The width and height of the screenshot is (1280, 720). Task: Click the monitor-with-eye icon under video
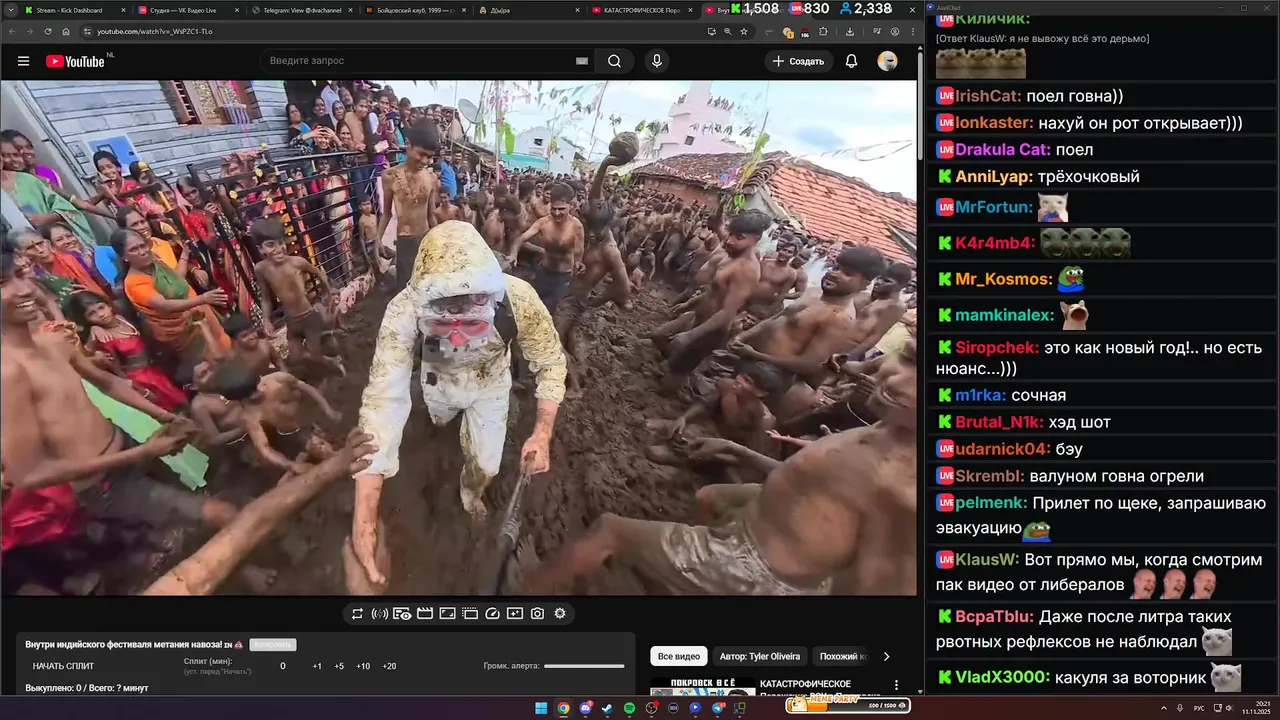(x=402, y=613)
